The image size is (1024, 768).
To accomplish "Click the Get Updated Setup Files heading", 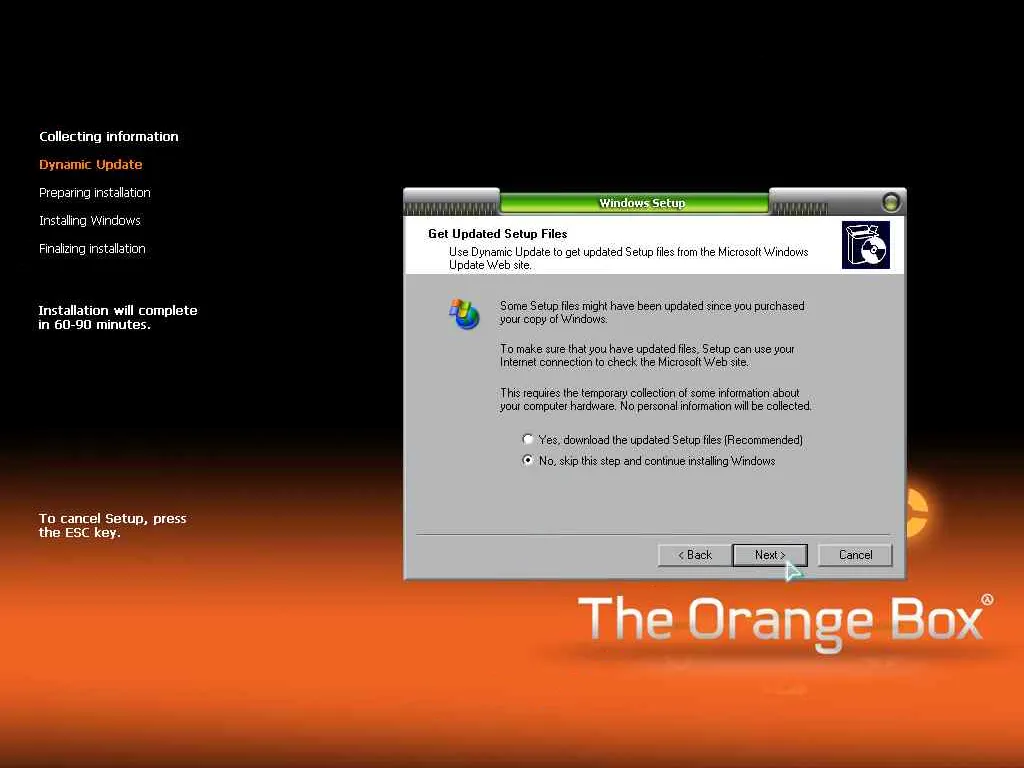I will (498, 234).
